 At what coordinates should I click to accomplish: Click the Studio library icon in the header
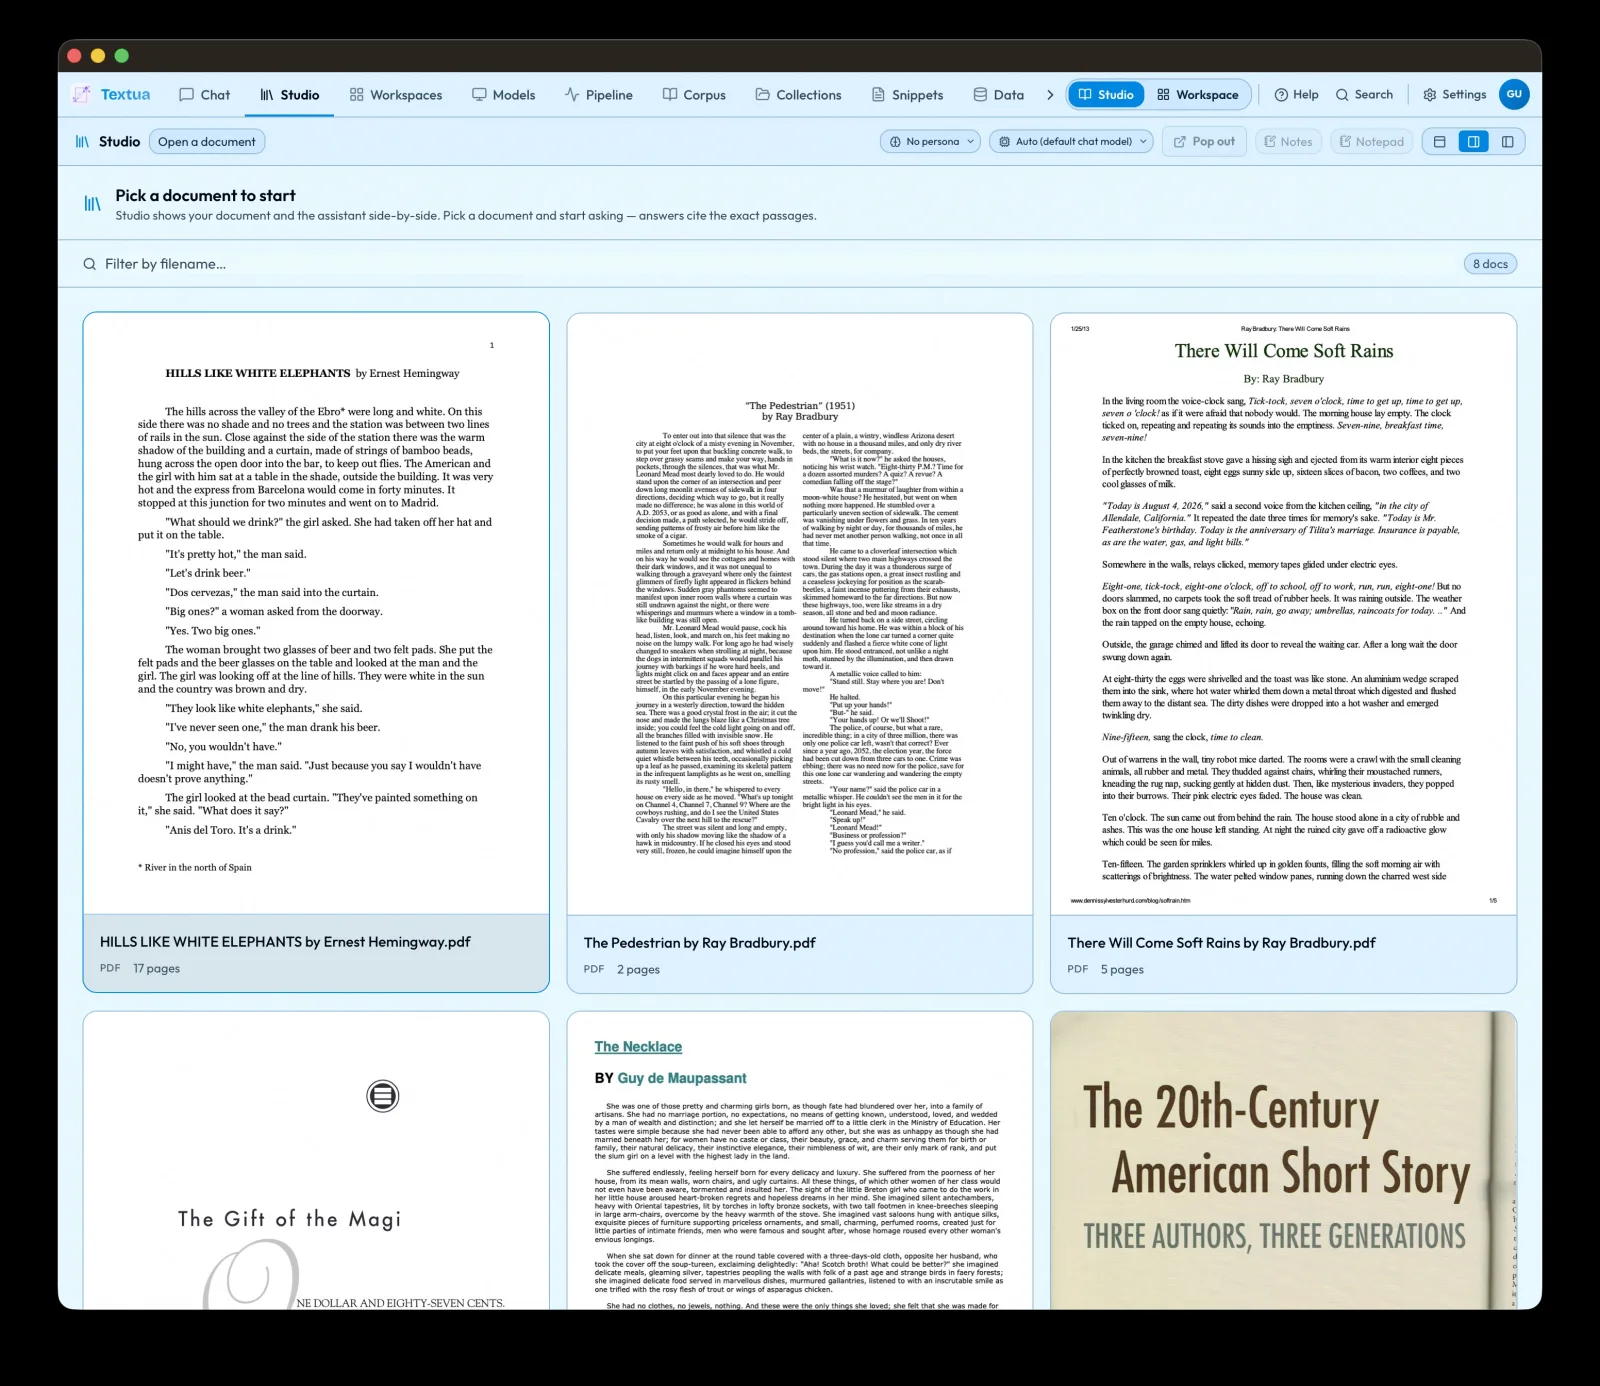pos(82,142)
